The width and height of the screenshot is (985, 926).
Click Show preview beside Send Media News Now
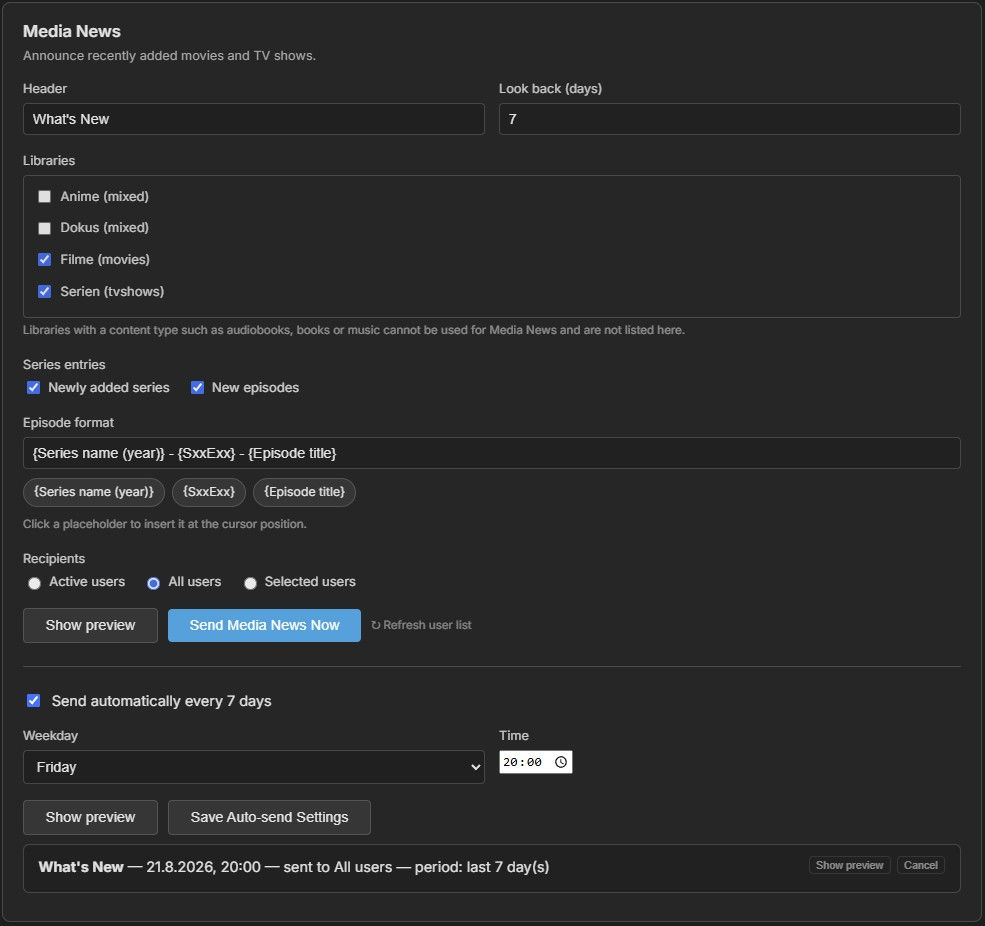(x=90, y=625)
